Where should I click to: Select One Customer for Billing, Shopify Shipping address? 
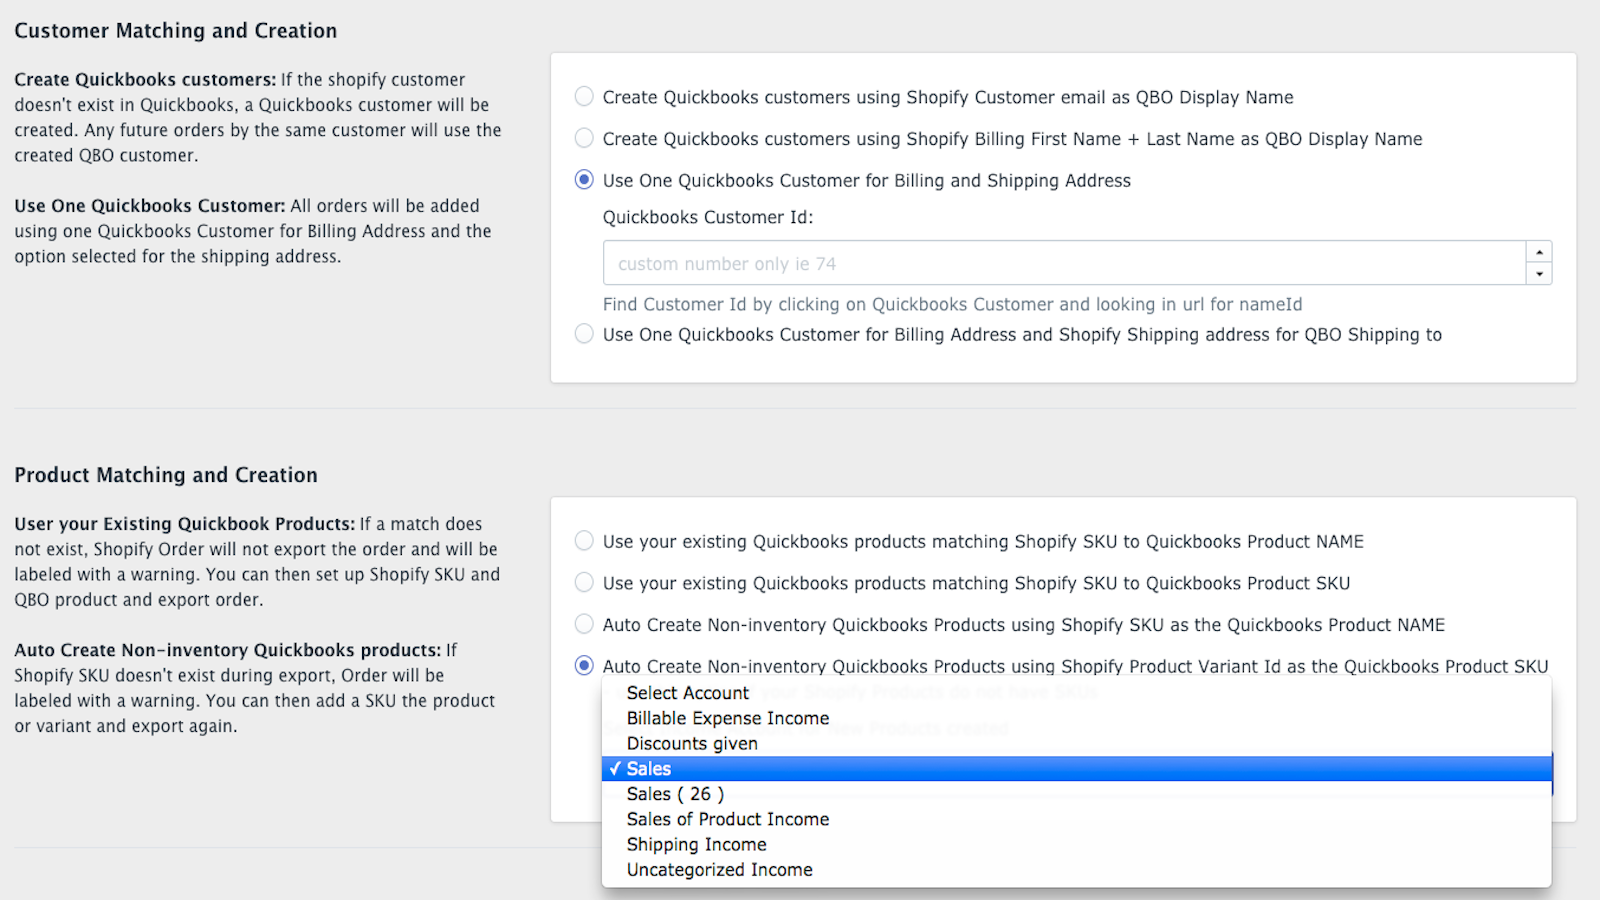point(584,334)
